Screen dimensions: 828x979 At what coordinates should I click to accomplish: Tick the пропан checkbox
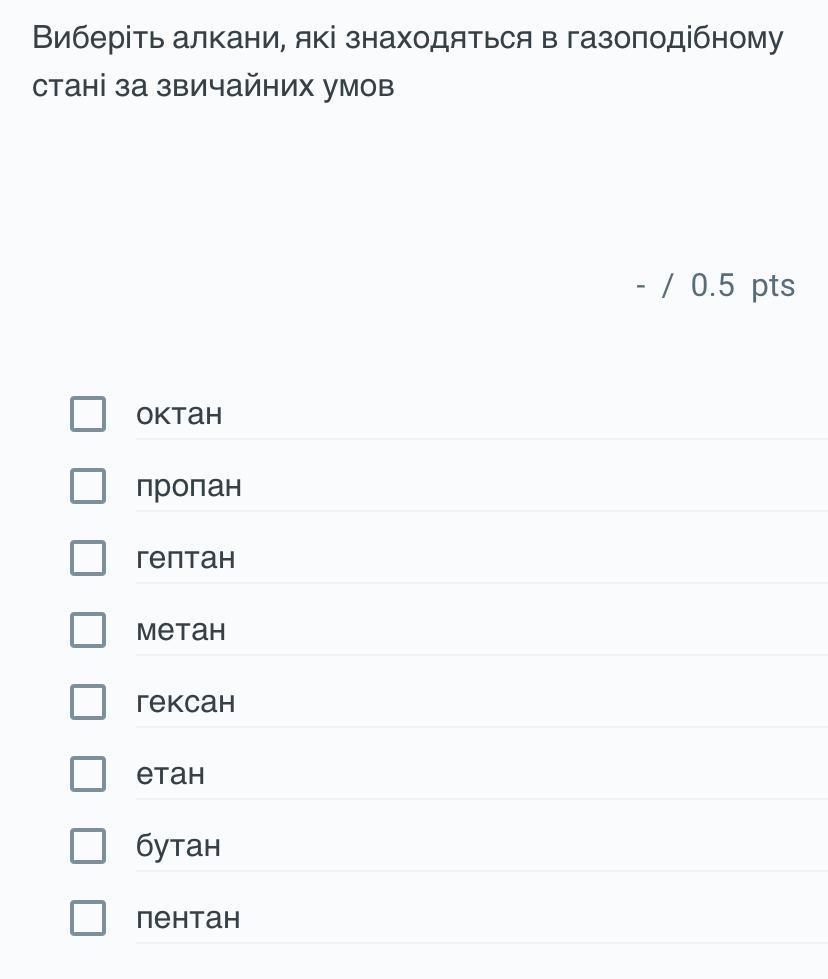tap(88, 486)
